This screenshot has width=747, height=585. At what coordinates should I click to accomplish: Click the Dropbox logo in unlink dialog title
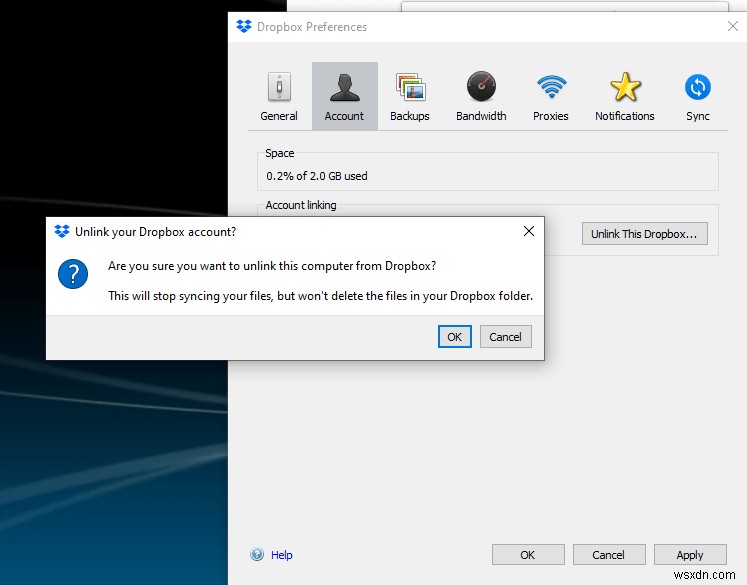(x=62, y=232)
